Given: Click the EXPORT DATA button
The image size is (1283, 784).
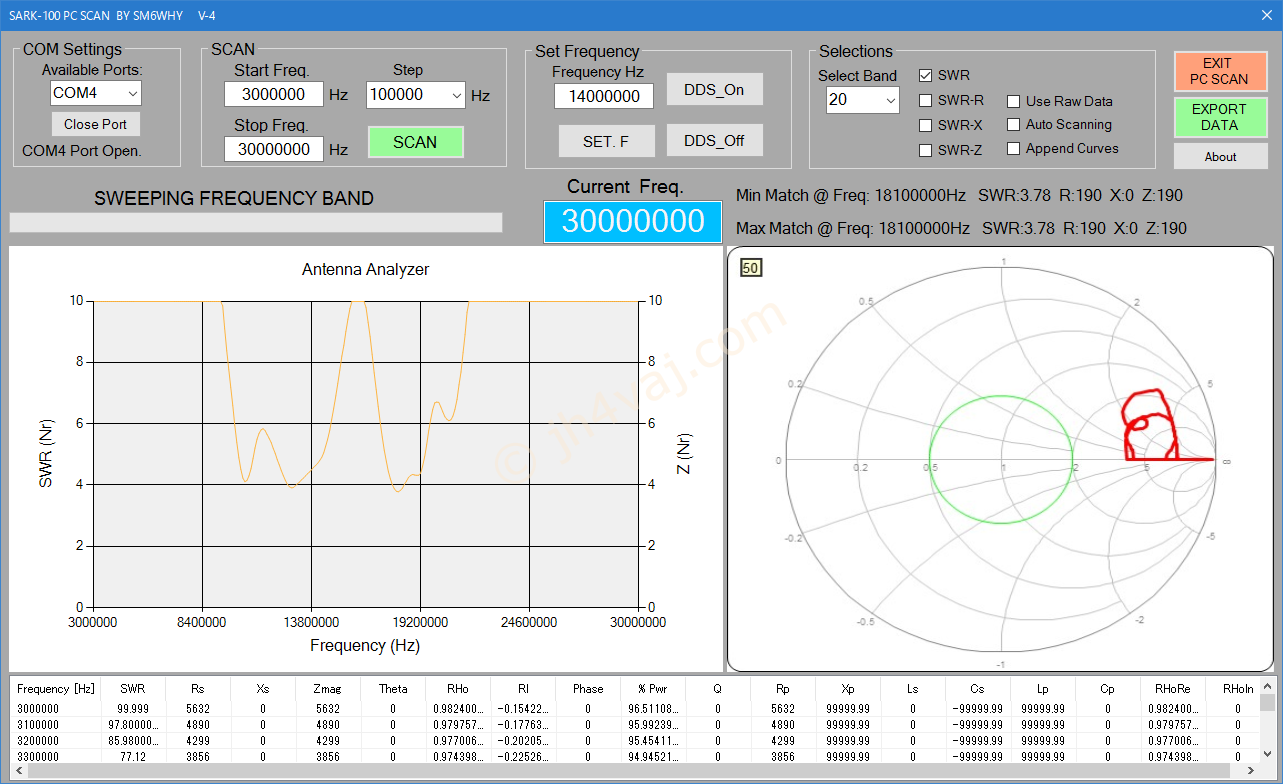Looking at the screenshot, I should pos(1220,117).
